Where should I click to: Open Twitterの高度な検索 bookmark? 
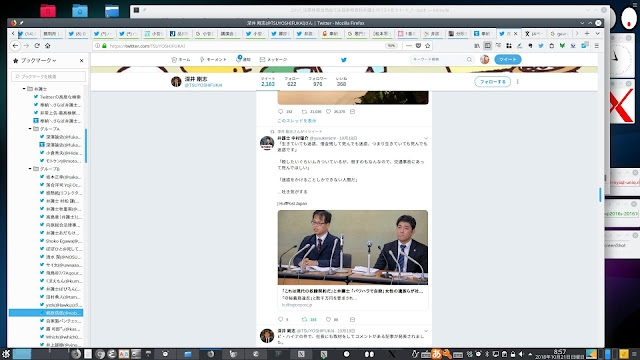point(60,97)
